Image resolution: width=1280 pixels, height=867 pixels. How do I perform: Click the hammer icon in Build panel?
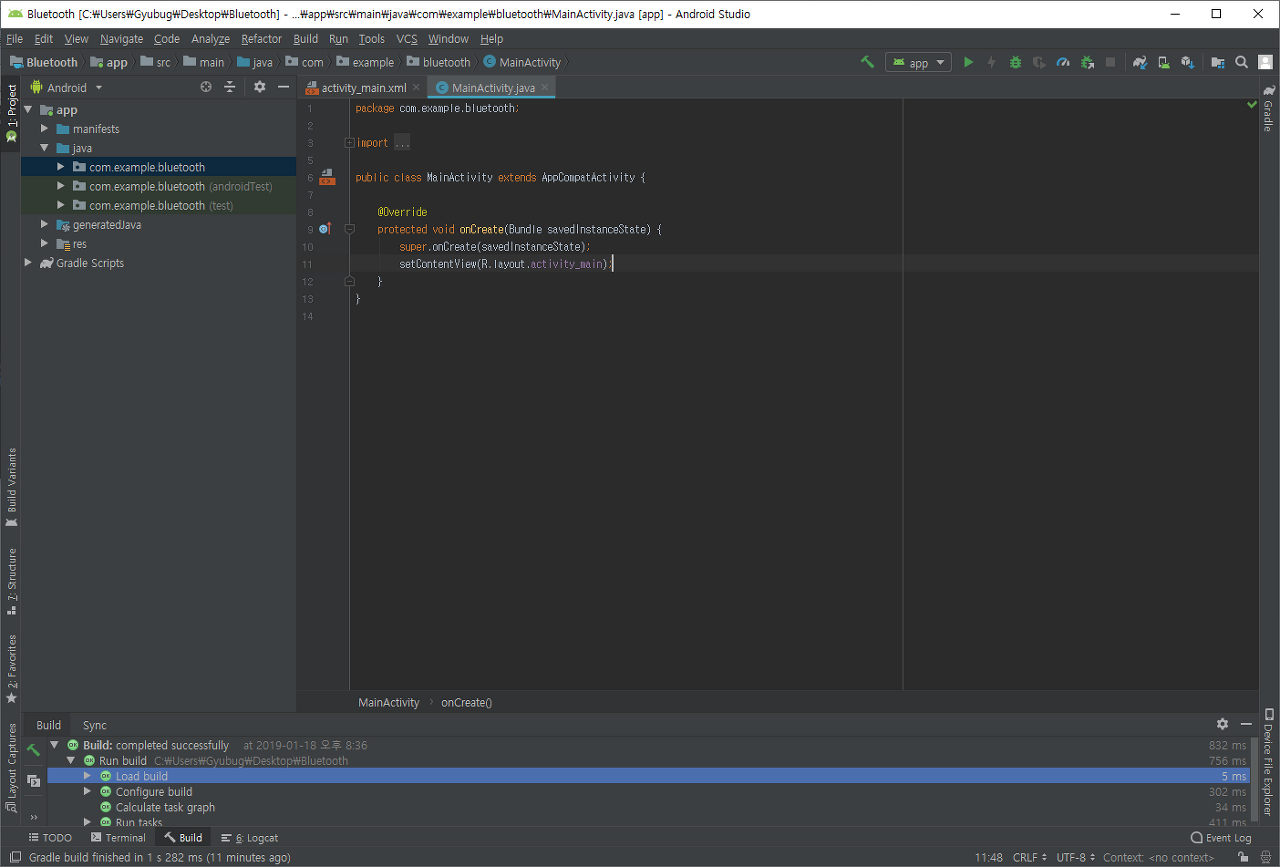tap(33, 750)
